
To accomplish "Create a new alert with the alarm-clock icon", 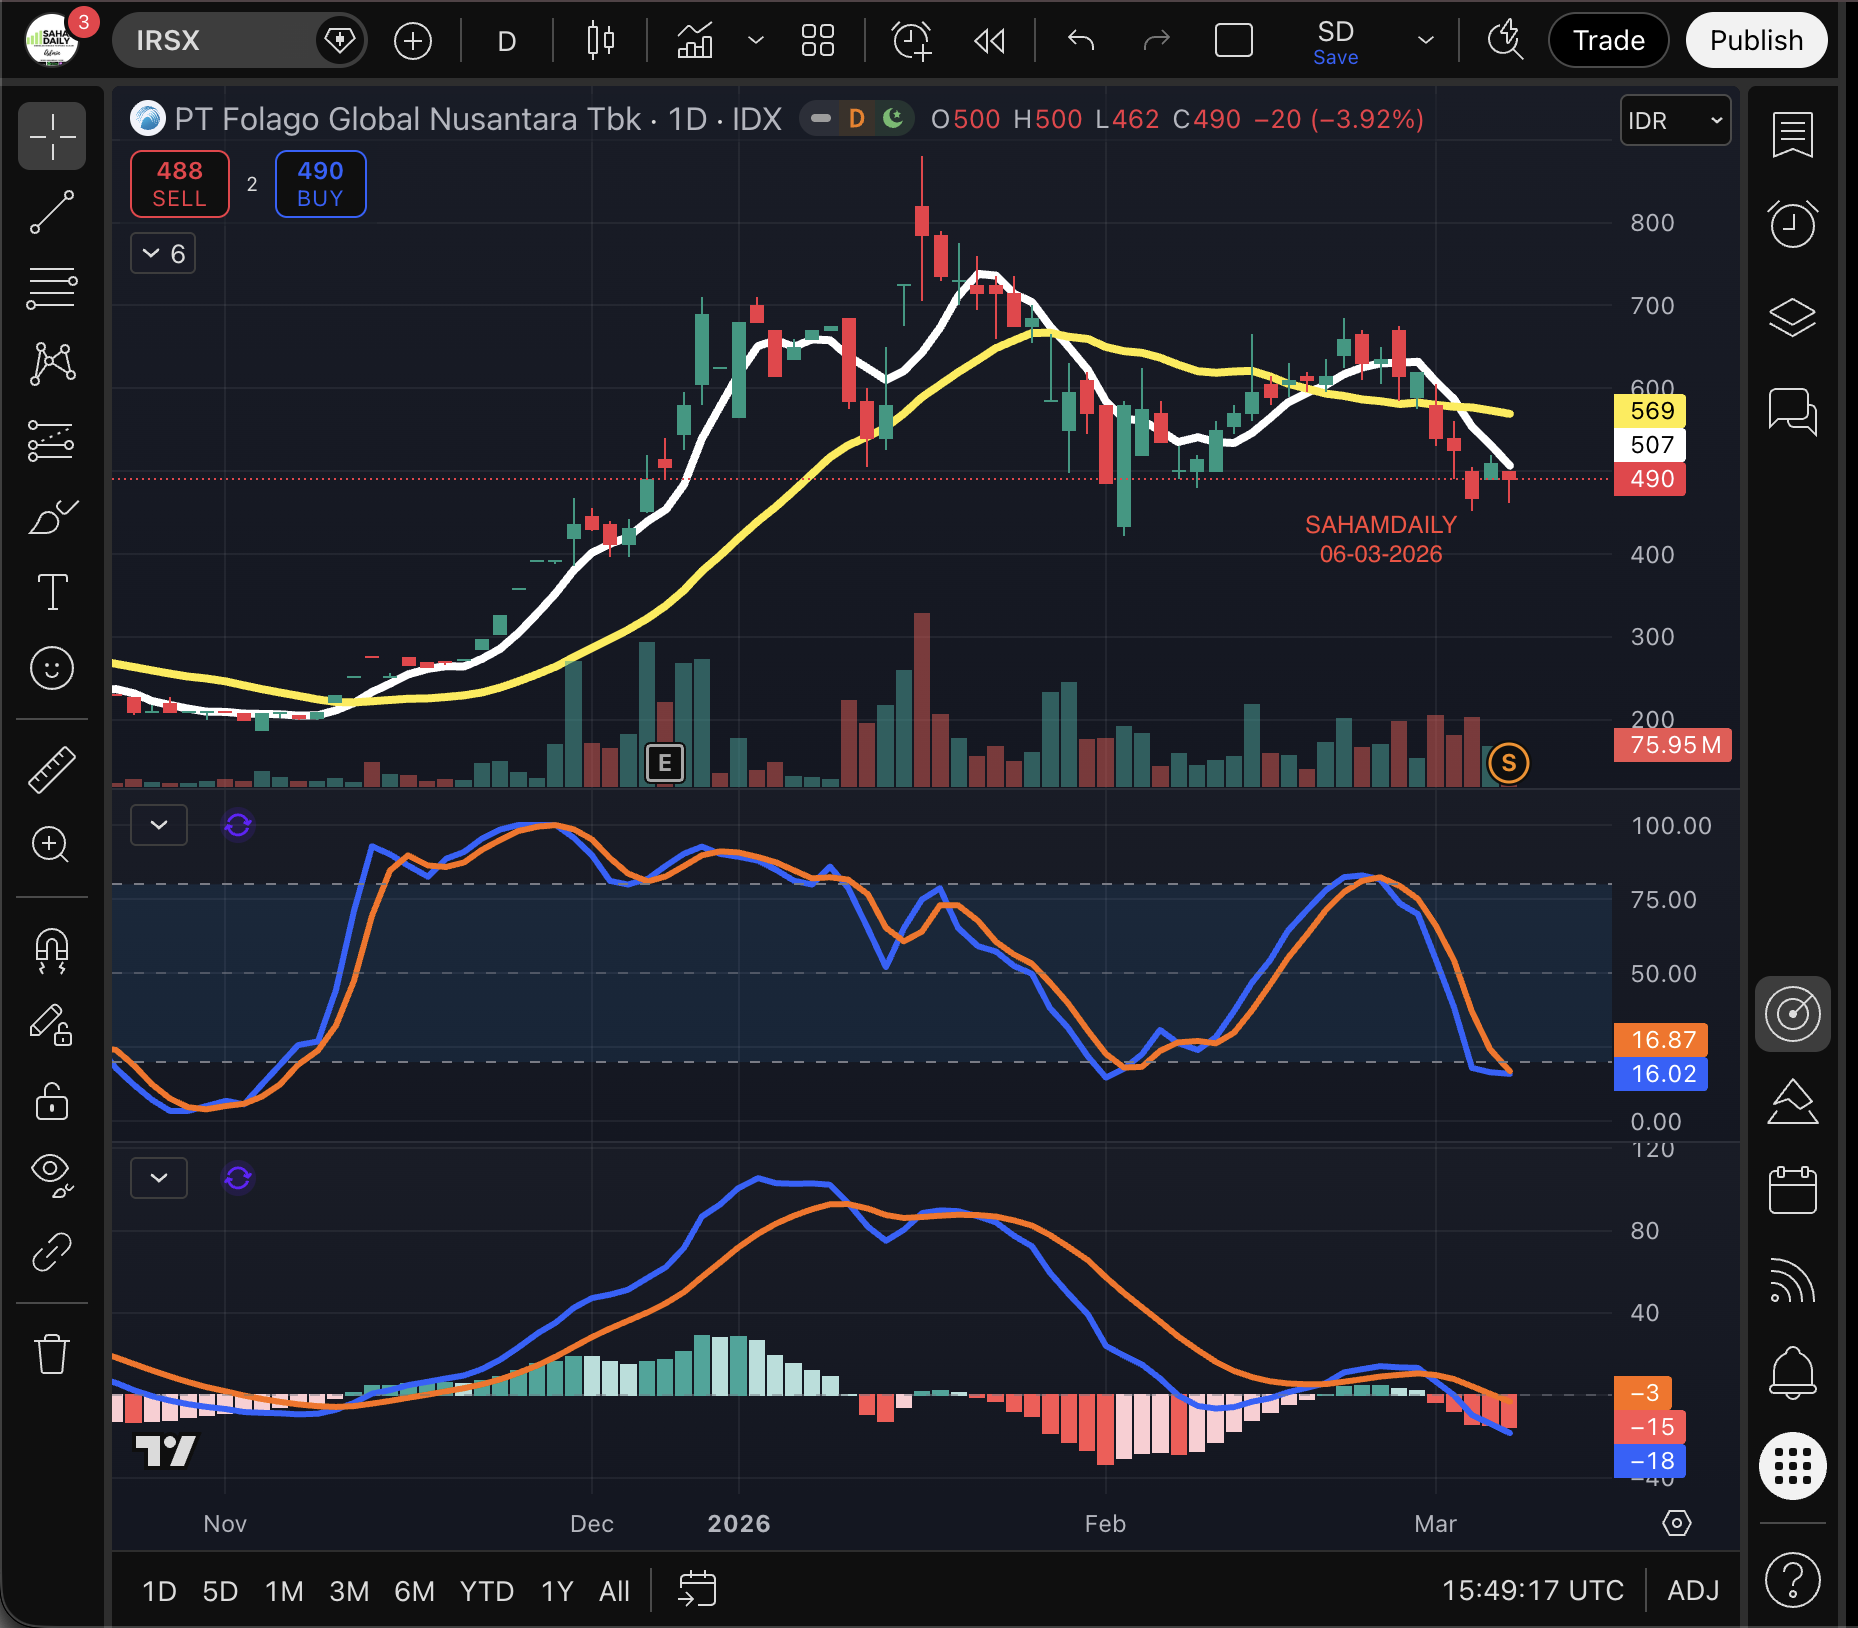I will [911, 41].
